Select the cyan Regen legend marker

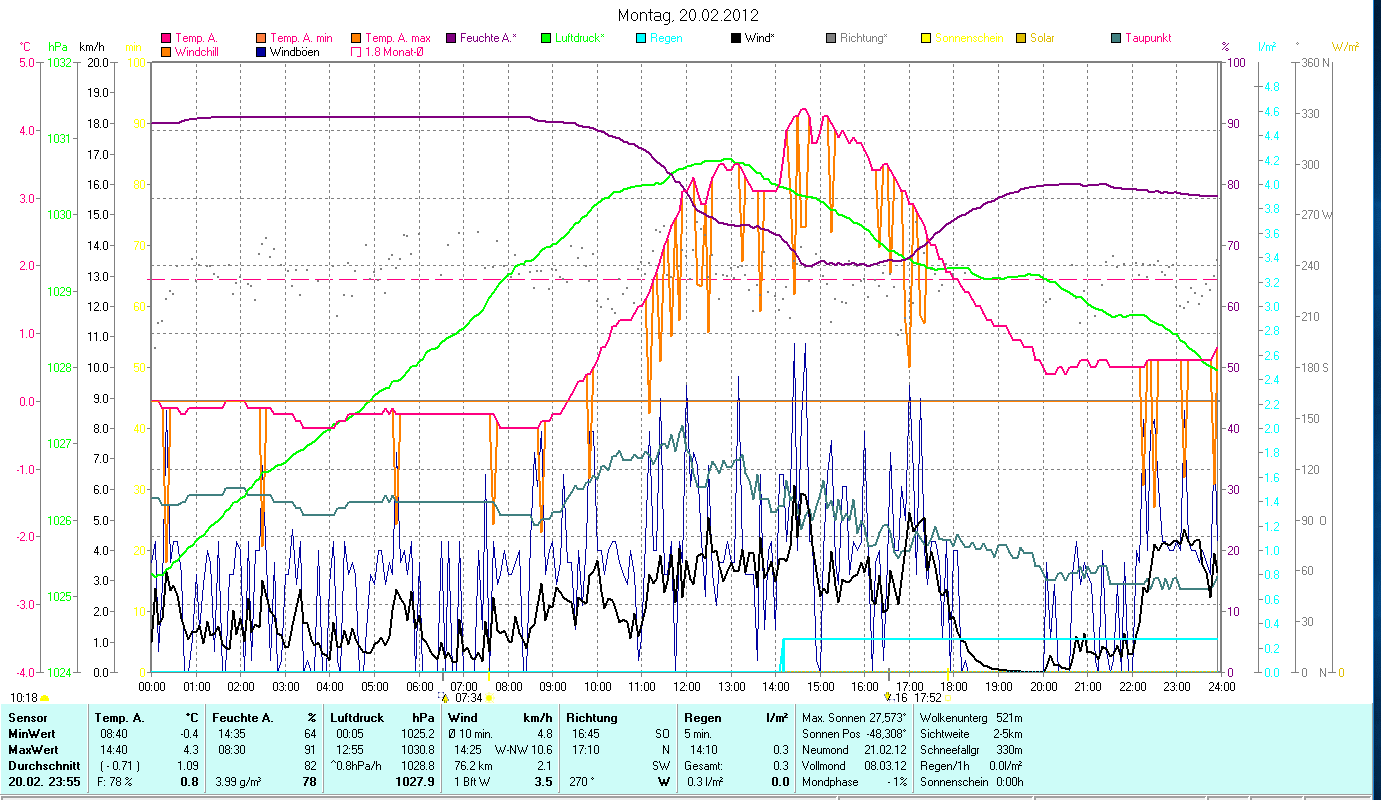(x=641, y=38)
